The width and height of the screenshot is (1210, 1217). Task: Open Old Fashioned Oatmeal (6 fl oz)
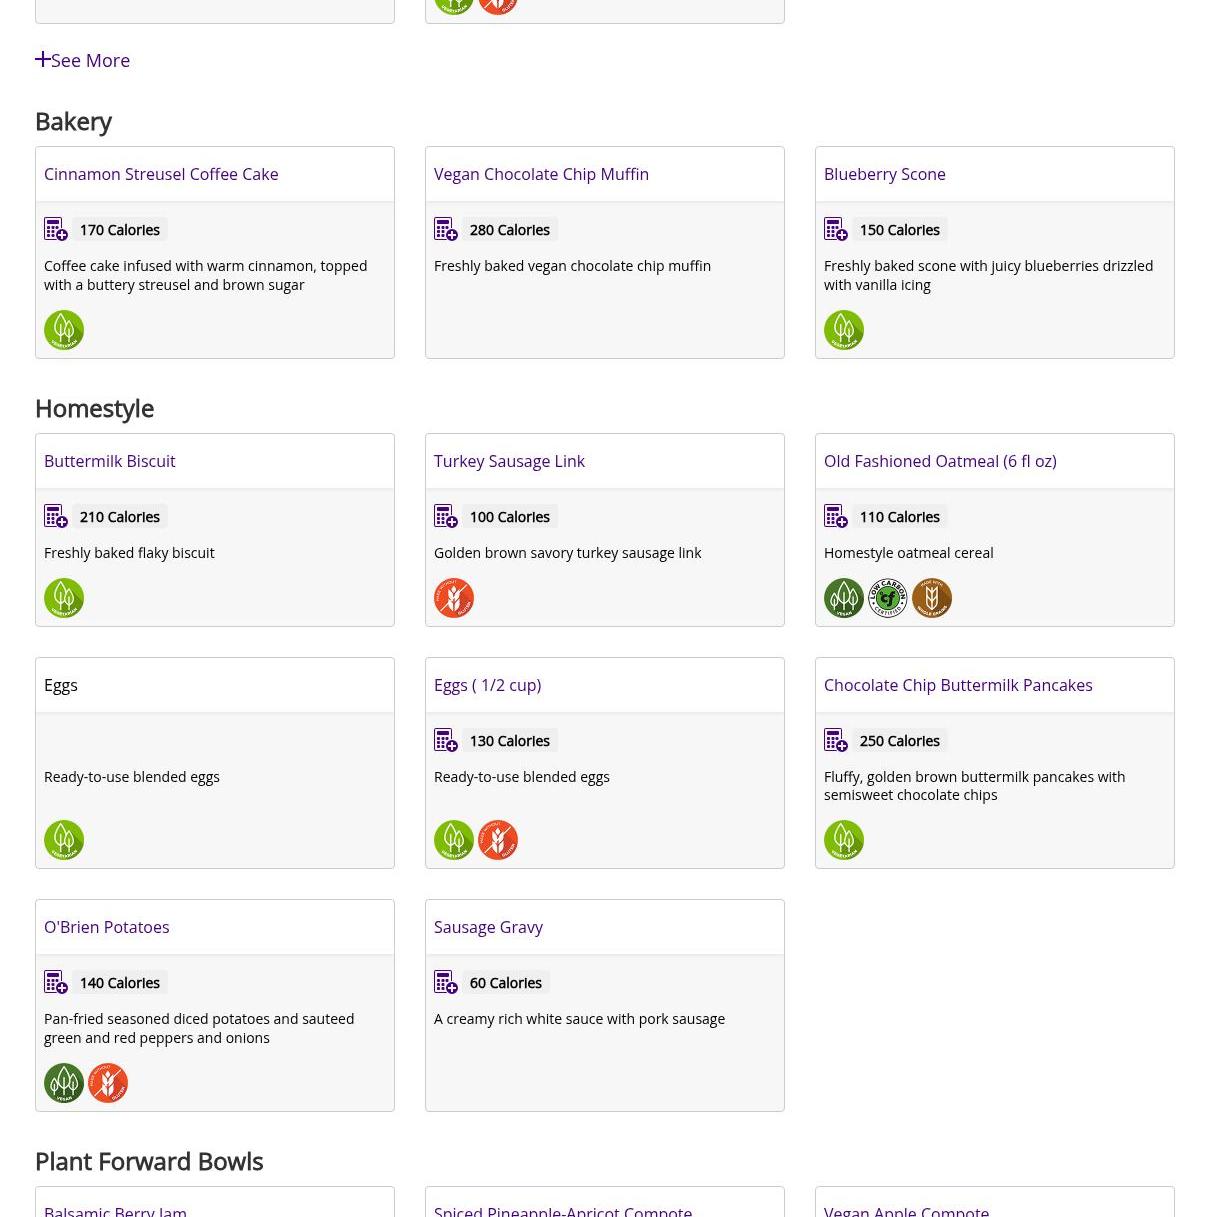pos(940,461)
